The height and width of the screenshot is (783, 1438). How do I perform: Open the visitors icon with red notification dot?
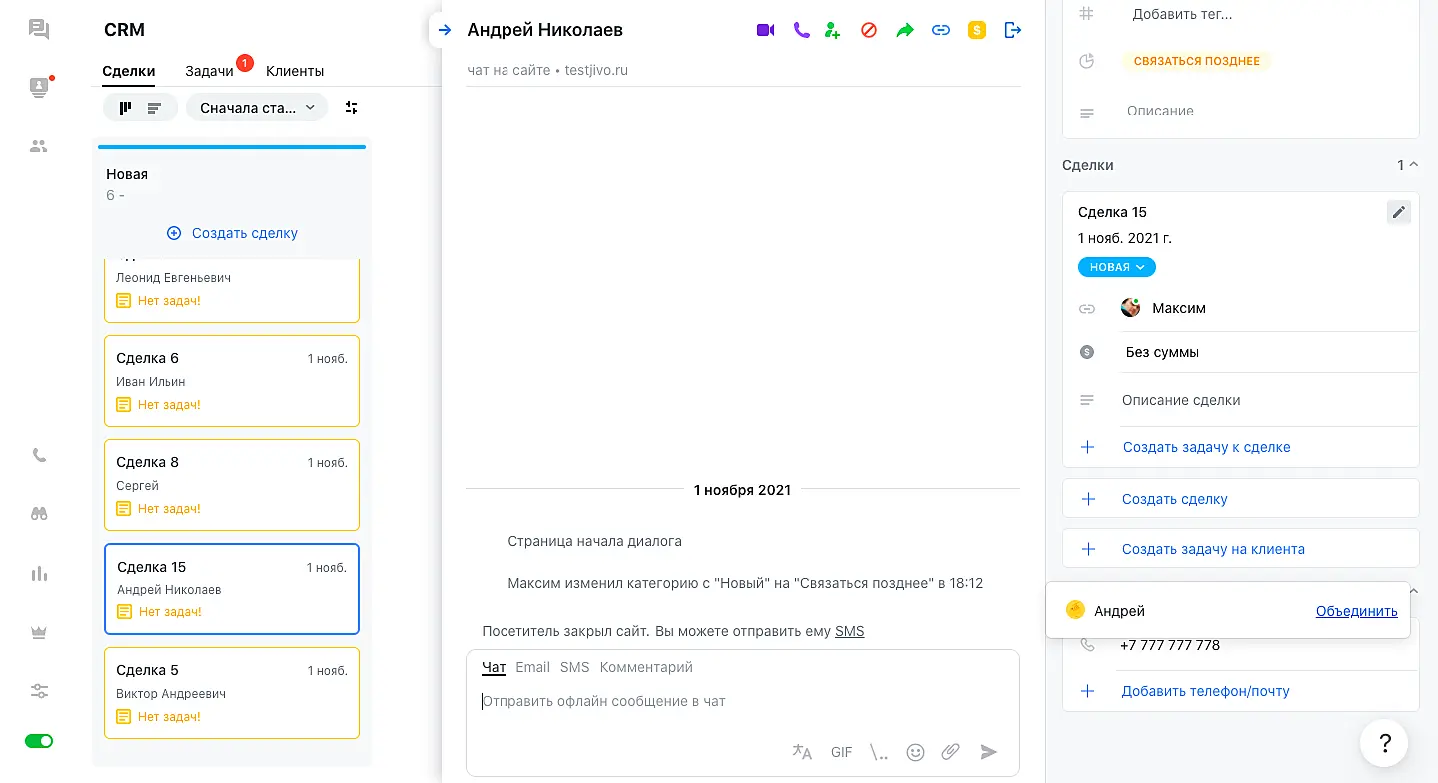(x=39, y=87)
